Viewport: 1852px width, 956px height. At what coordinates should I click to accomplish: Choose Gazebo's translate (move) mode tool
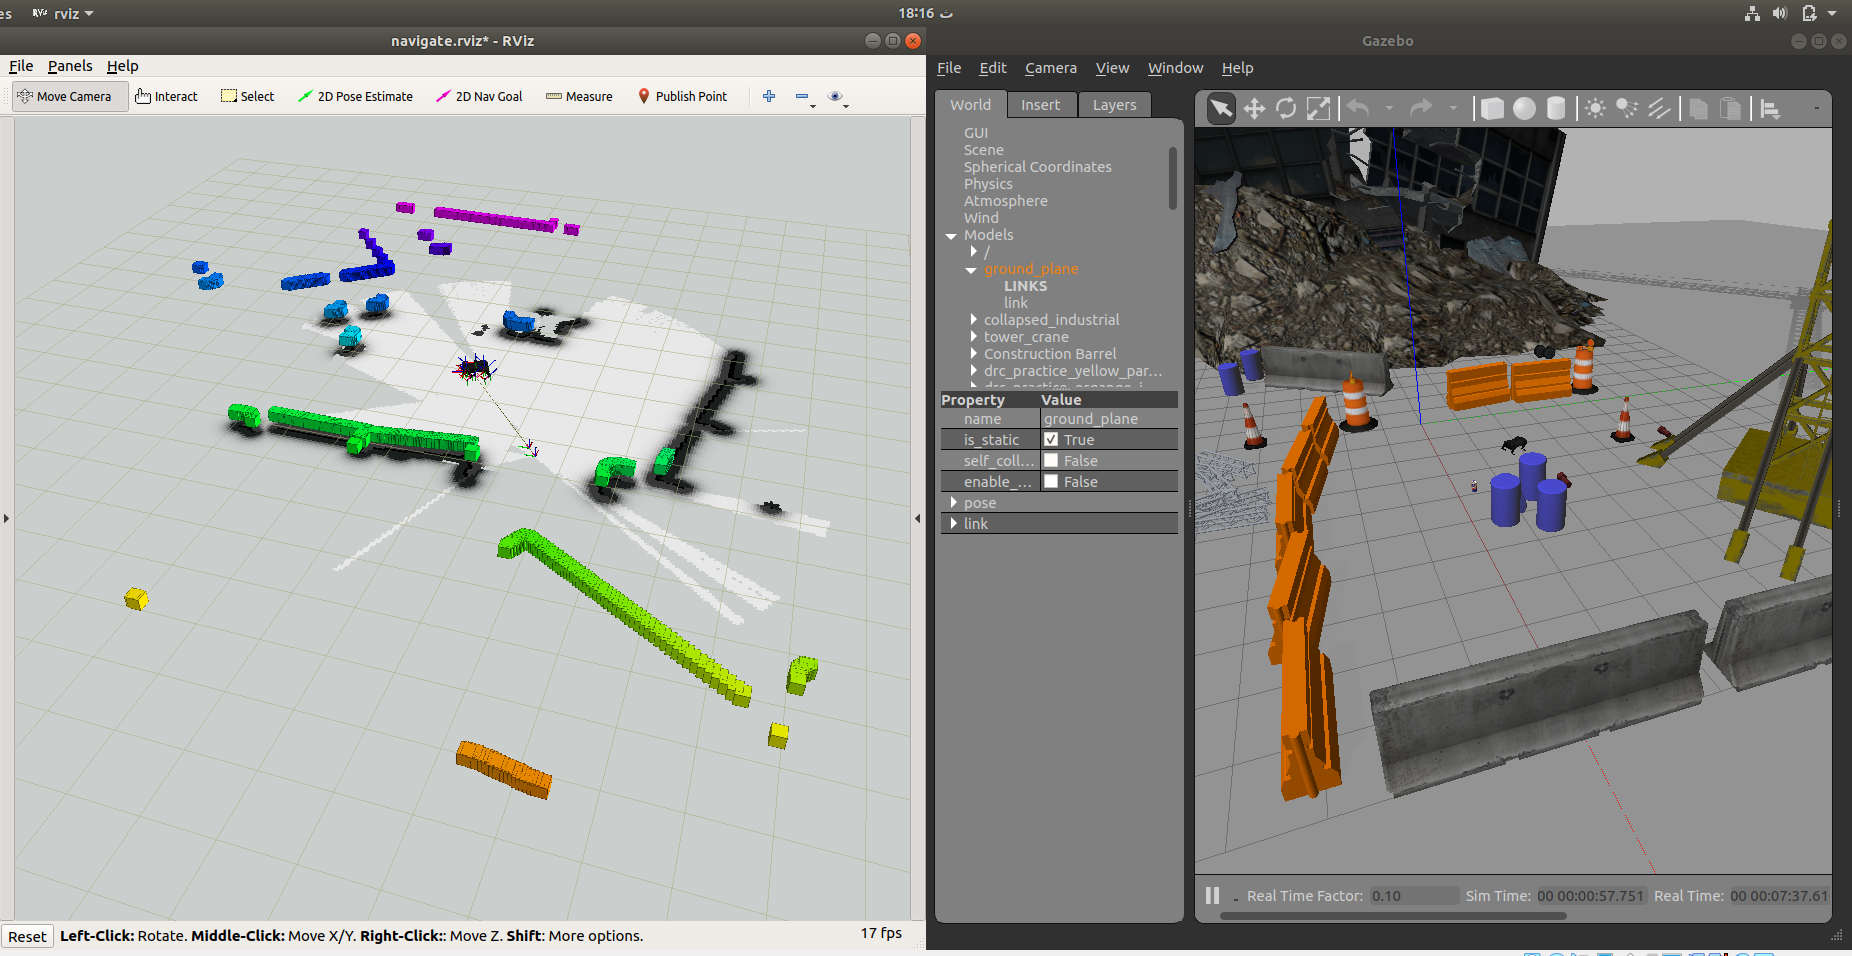point(1254,108)
